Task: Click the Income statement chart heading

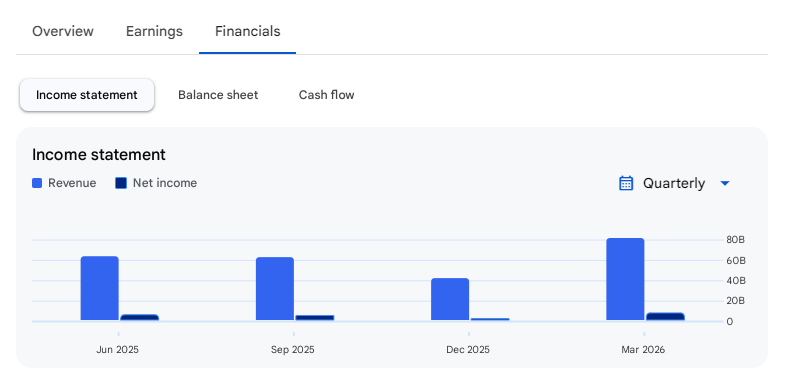Action: [99, 155]
